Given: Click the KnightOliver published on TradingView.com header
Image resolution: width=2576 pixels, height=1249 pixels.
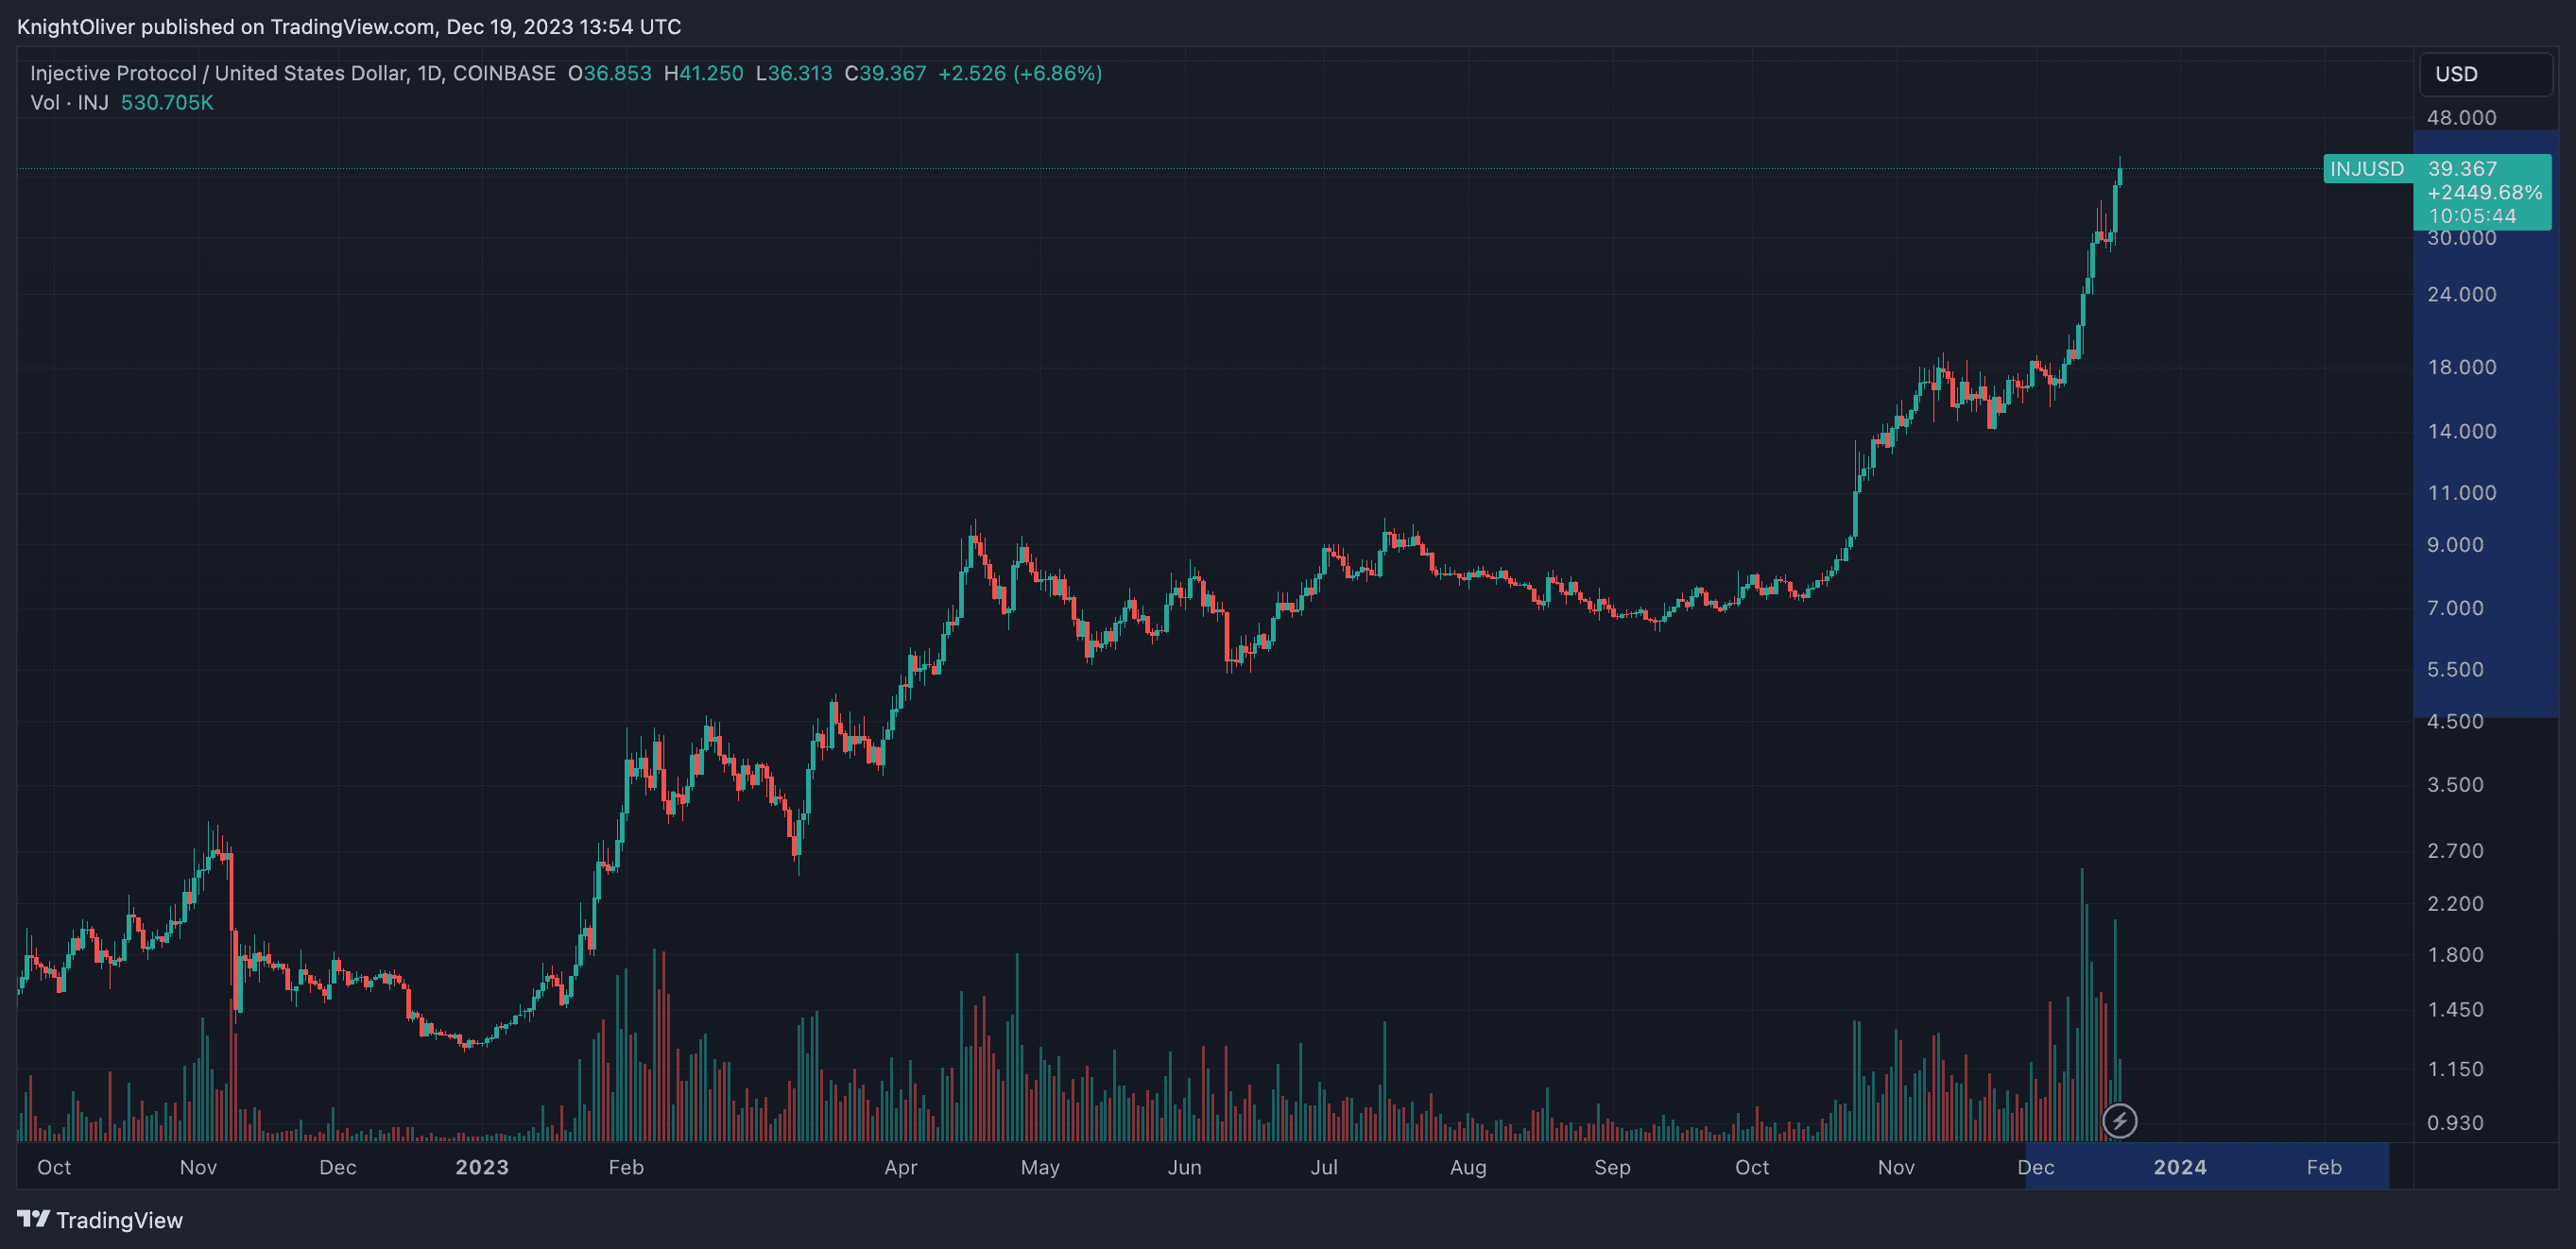Looking at the screenshot, I should pyautogui.click(x=349, y=27).
